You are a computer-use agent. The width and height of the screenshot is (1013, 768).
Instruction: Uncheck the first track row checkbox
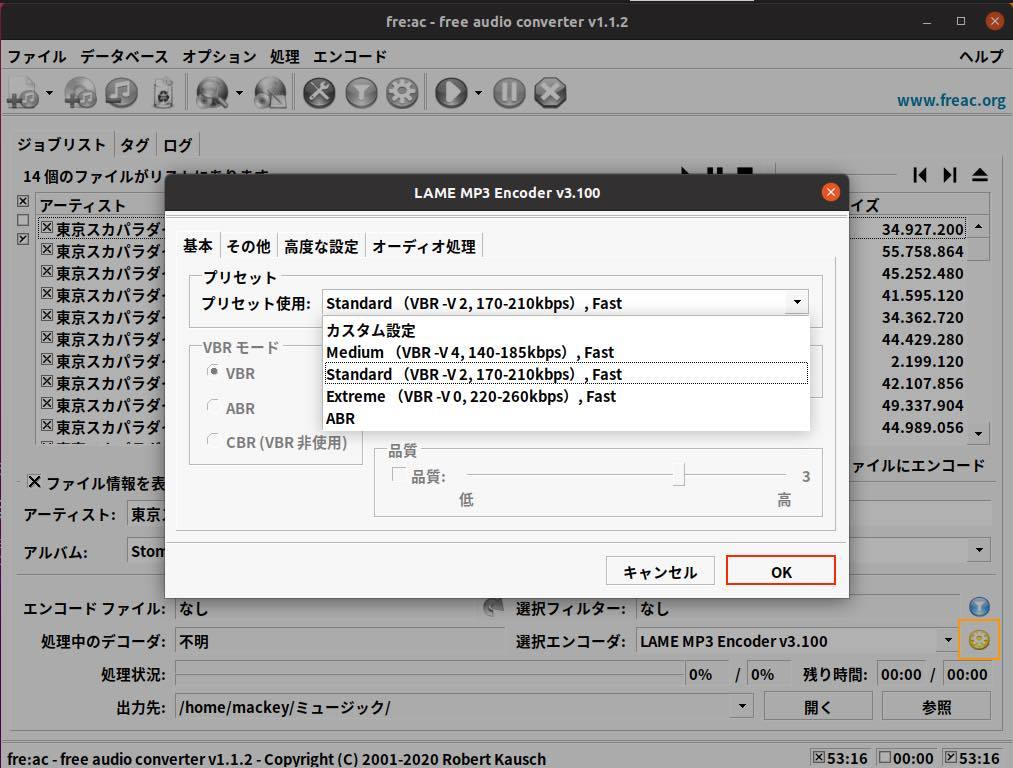click(47, 227)
